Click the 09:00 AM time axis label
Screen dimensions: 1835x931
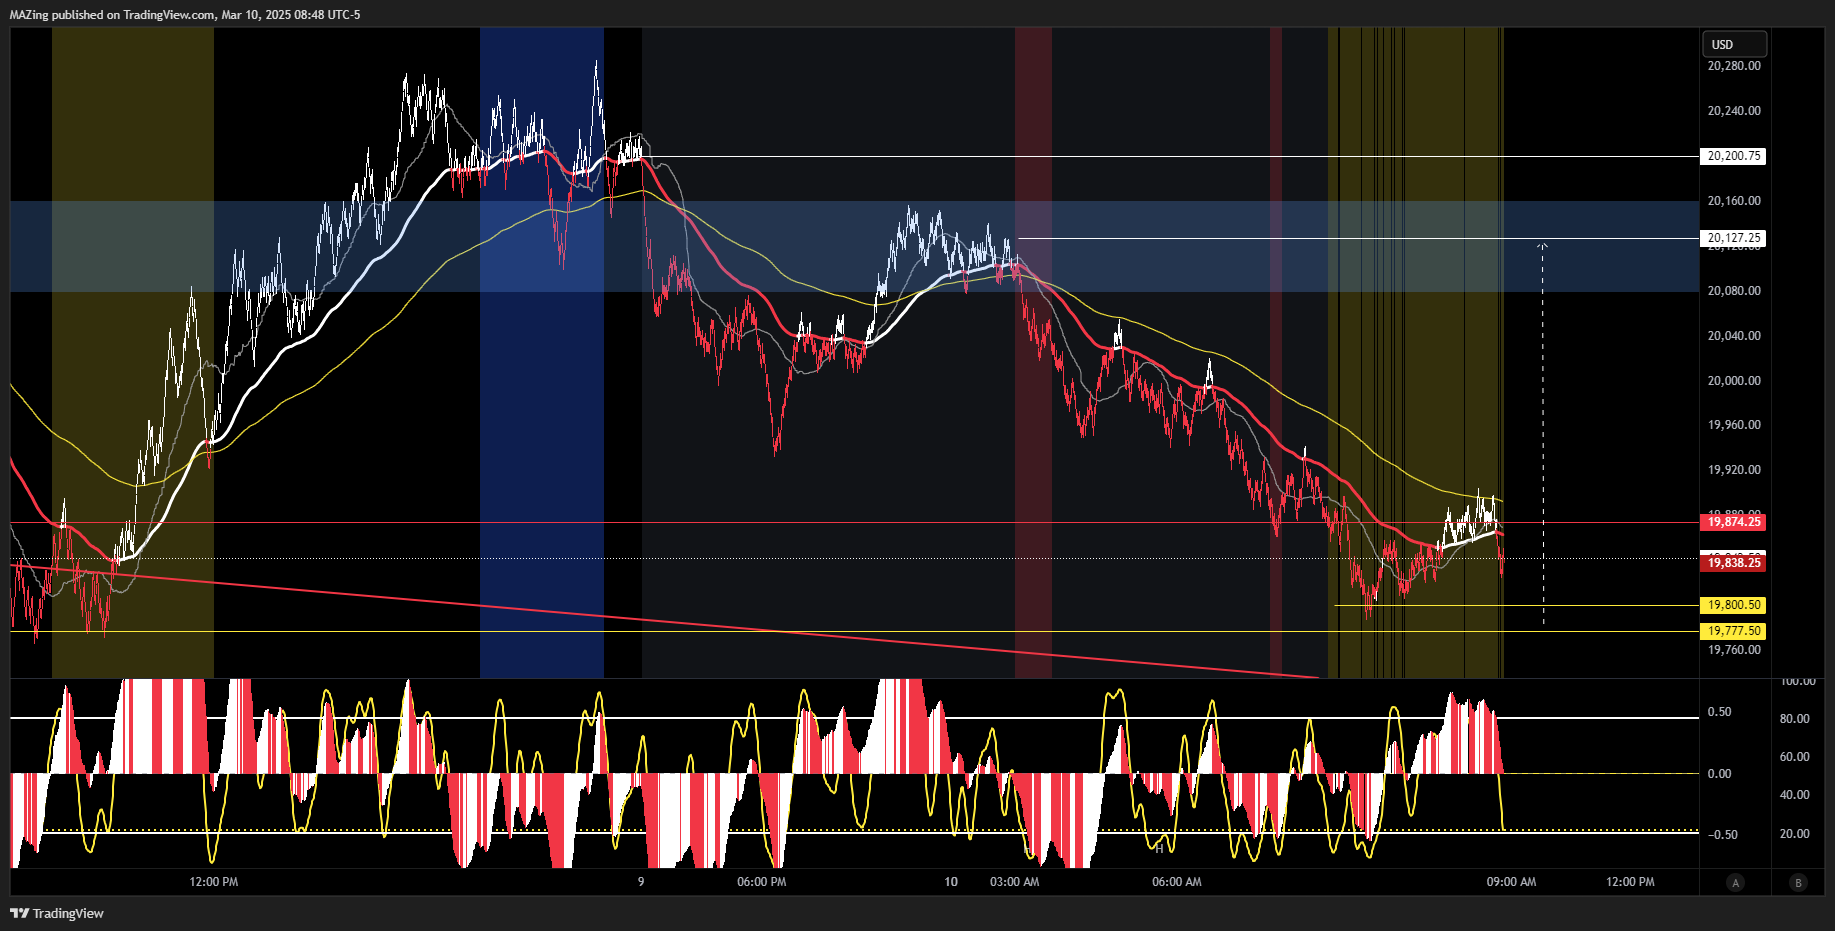(x=1511, y=882)
